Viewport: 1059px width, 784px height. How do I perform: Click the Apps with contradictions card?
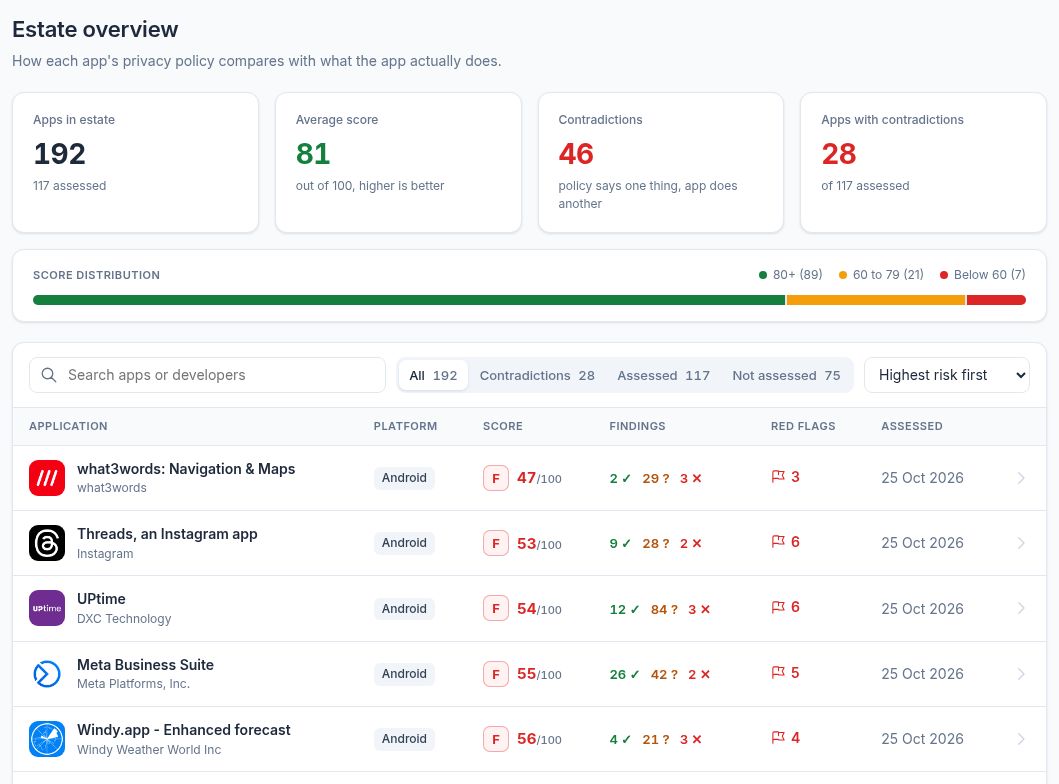coord(923,163)
